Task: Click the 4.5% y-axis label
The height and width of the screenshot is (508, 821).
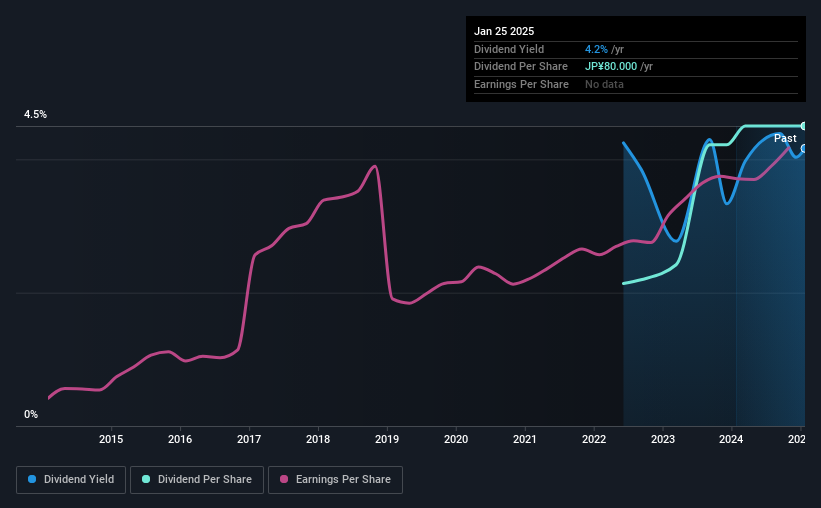Action: 36,115
